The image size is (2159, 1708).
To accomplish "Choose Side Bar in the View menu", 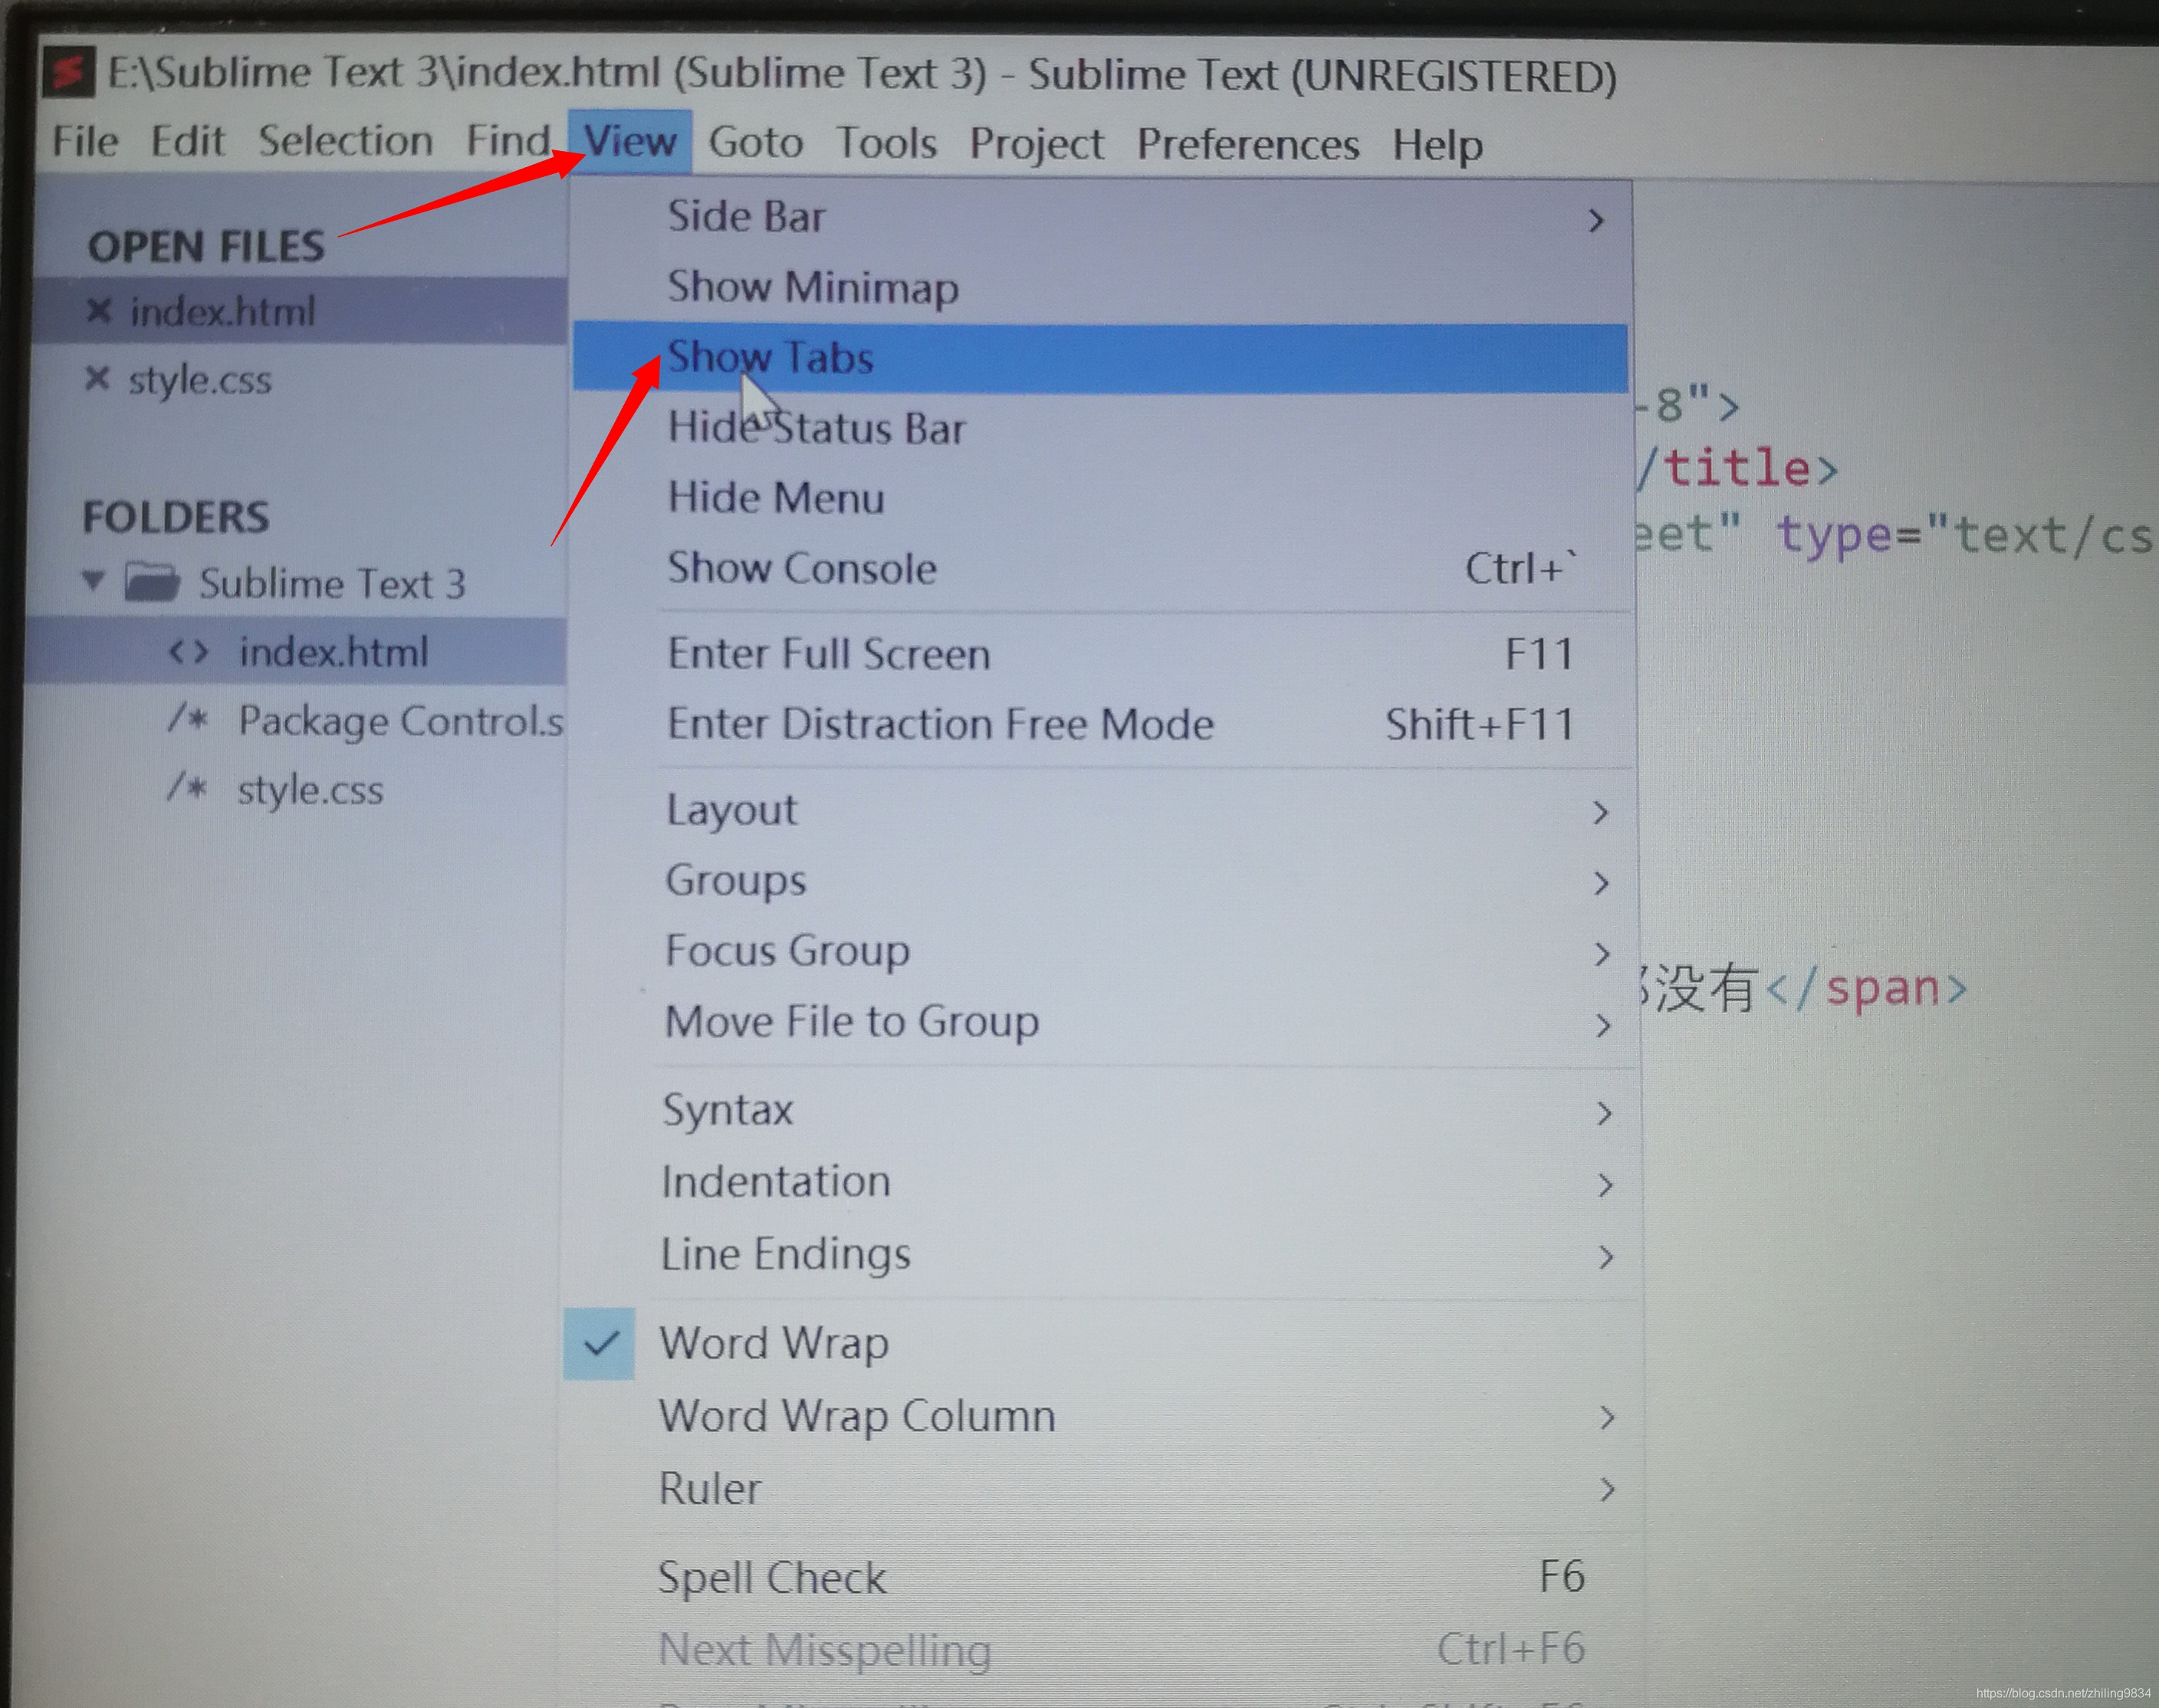I will [1100, 217].
